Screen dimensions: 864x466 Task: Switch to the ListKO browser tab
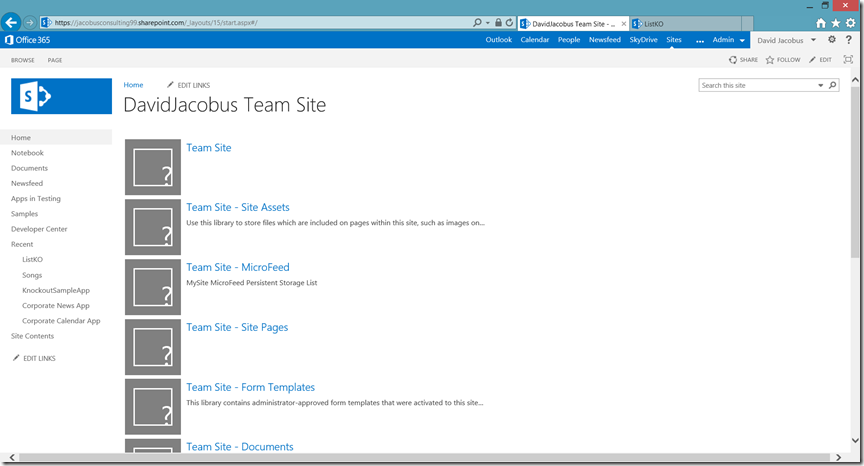point(685,24)
